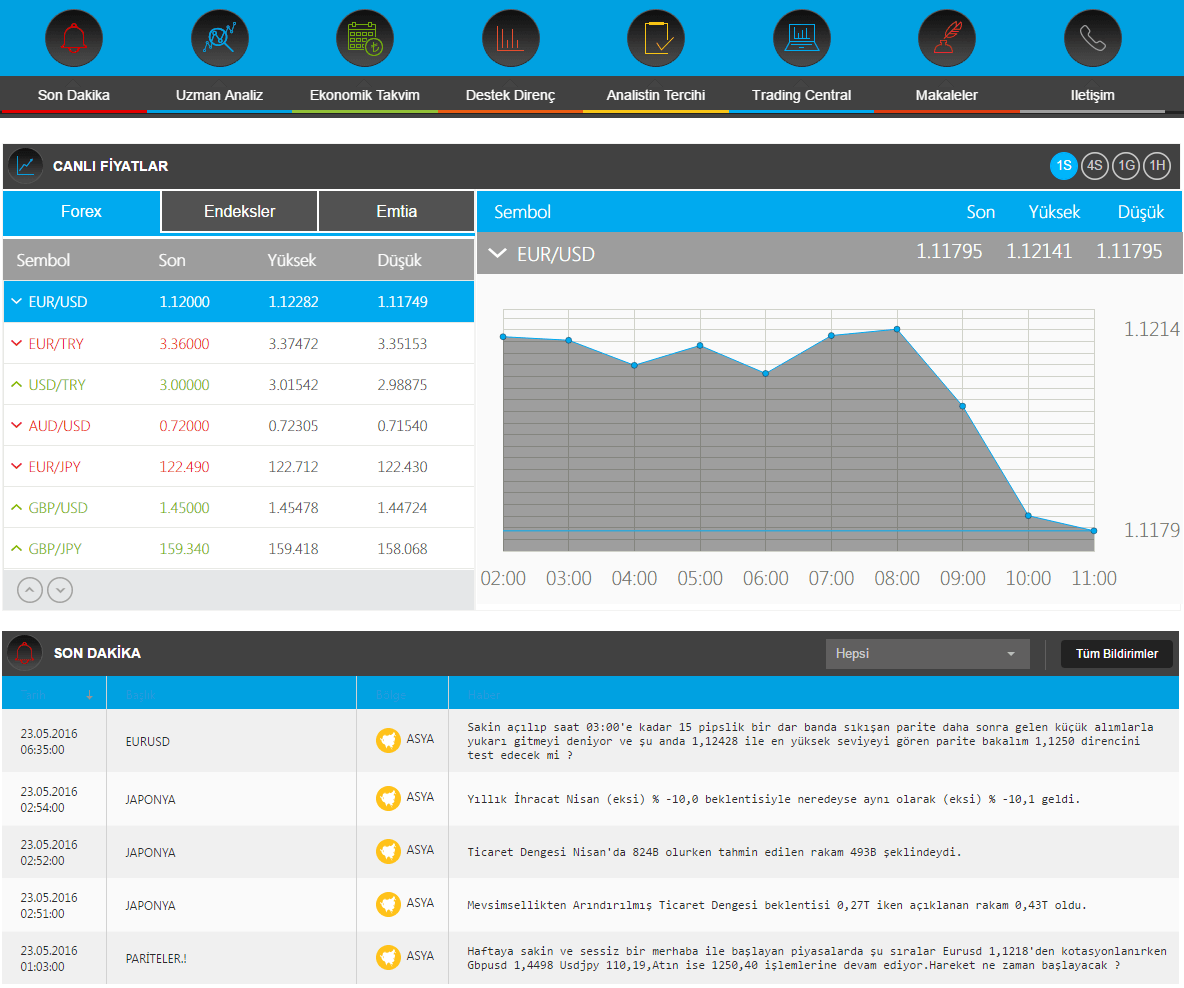Open the Analistin Tercihi clipboard icon
1184x988 pixels.
tap(655, 38)
